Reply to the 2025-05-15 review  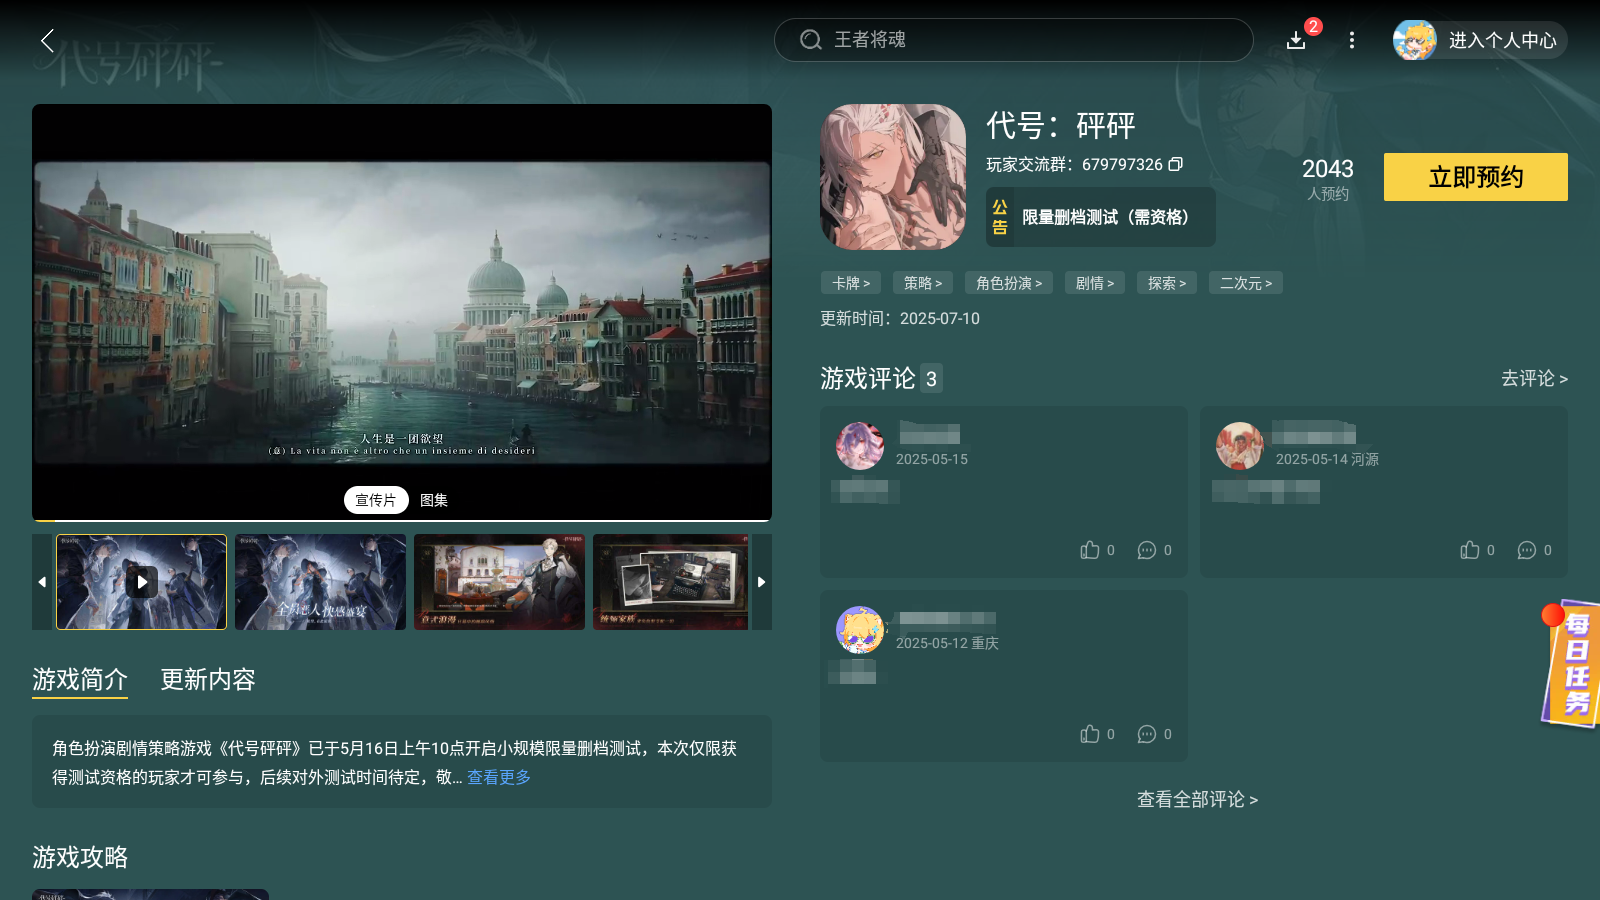[1147, 550]
